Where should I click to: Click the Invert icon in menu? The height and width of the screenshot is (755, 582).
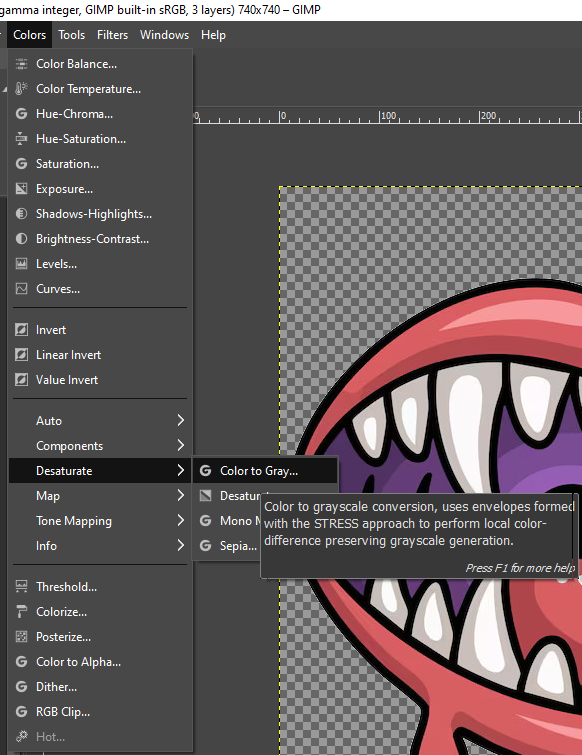pos(21,330)
